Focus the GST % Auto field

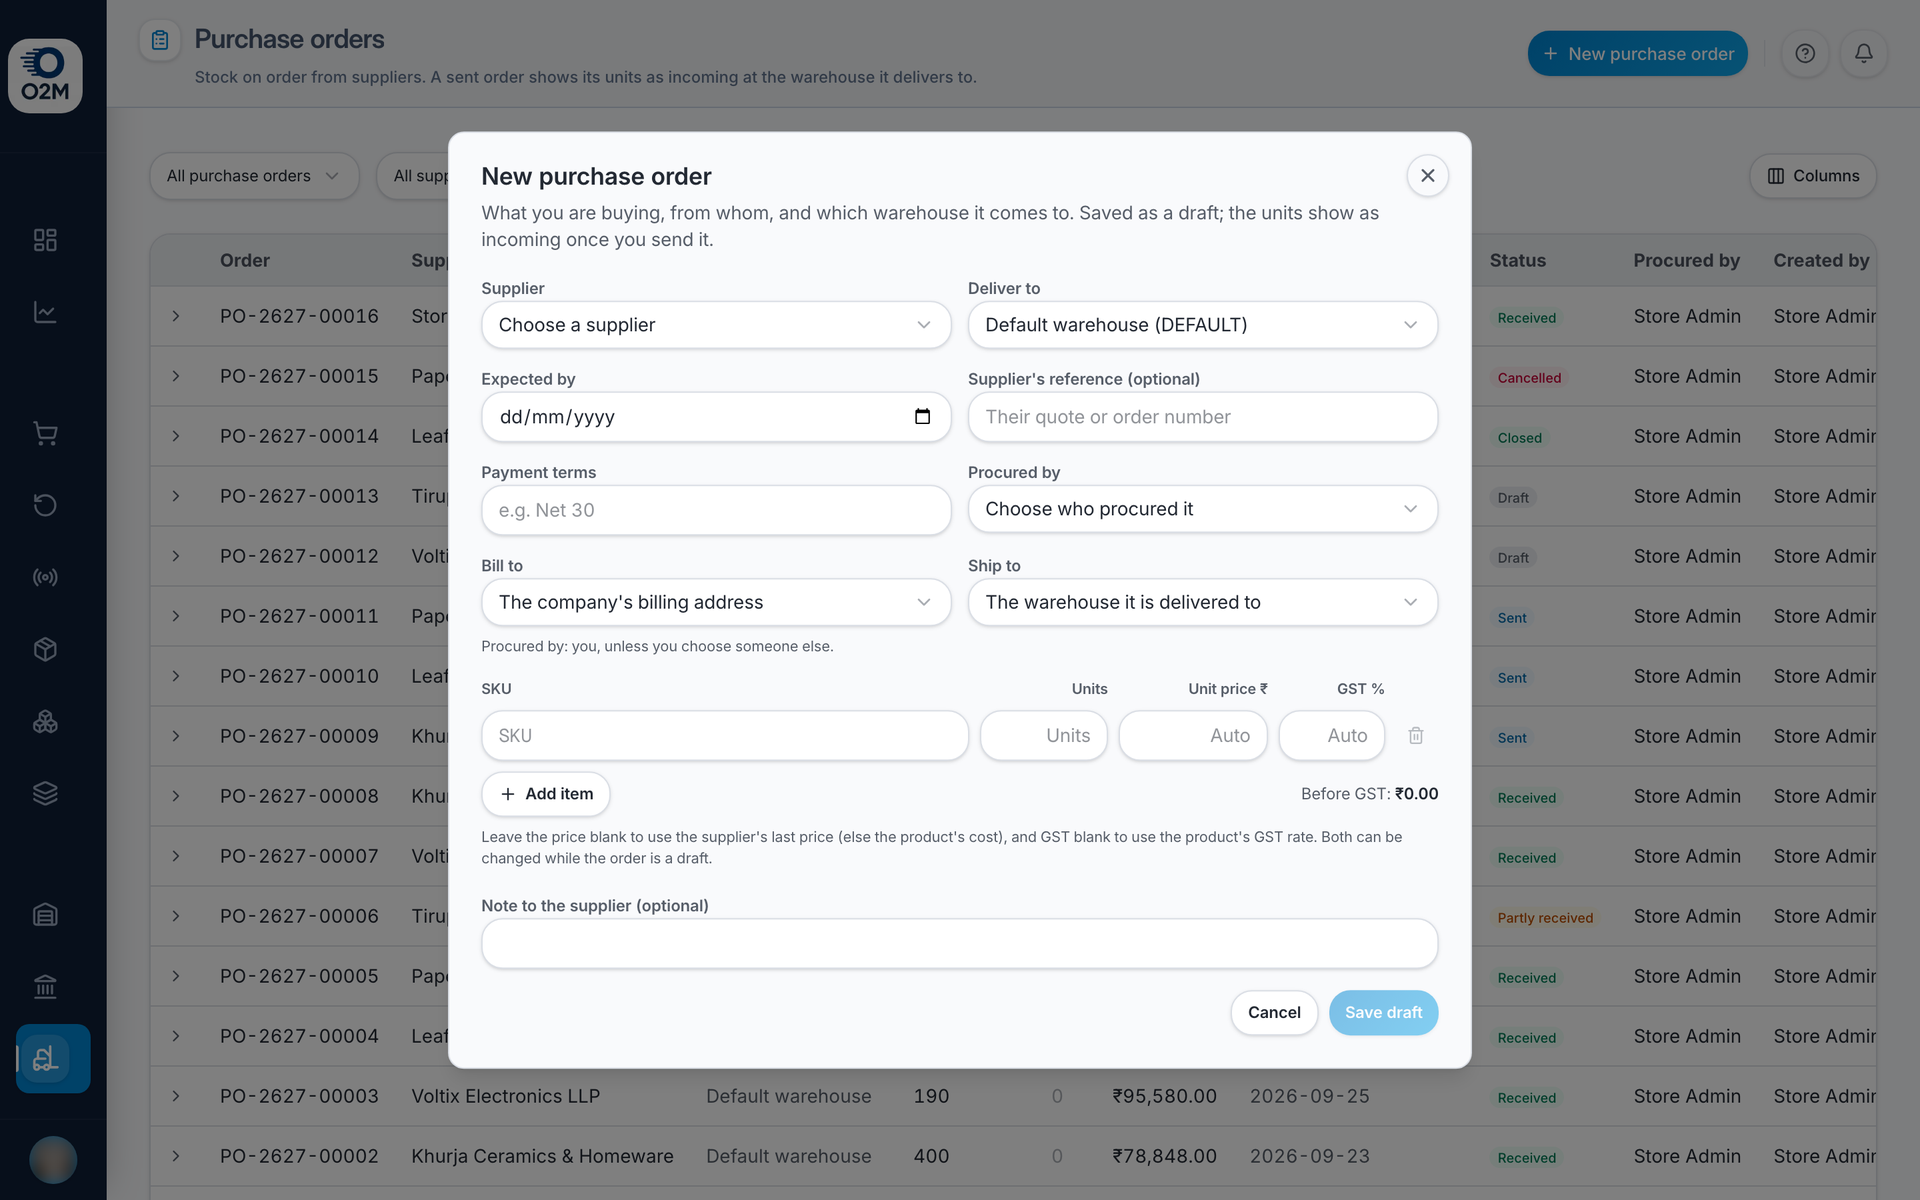coord(1332,736)
